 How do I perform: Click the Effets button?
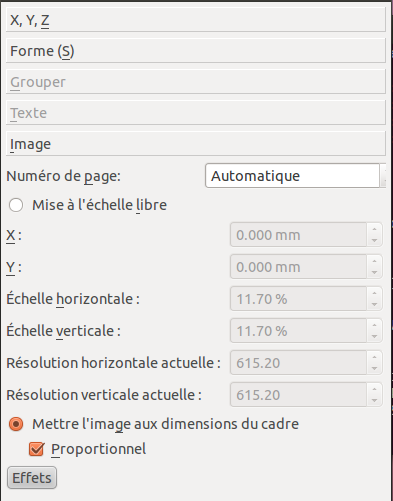coord(32,478)
